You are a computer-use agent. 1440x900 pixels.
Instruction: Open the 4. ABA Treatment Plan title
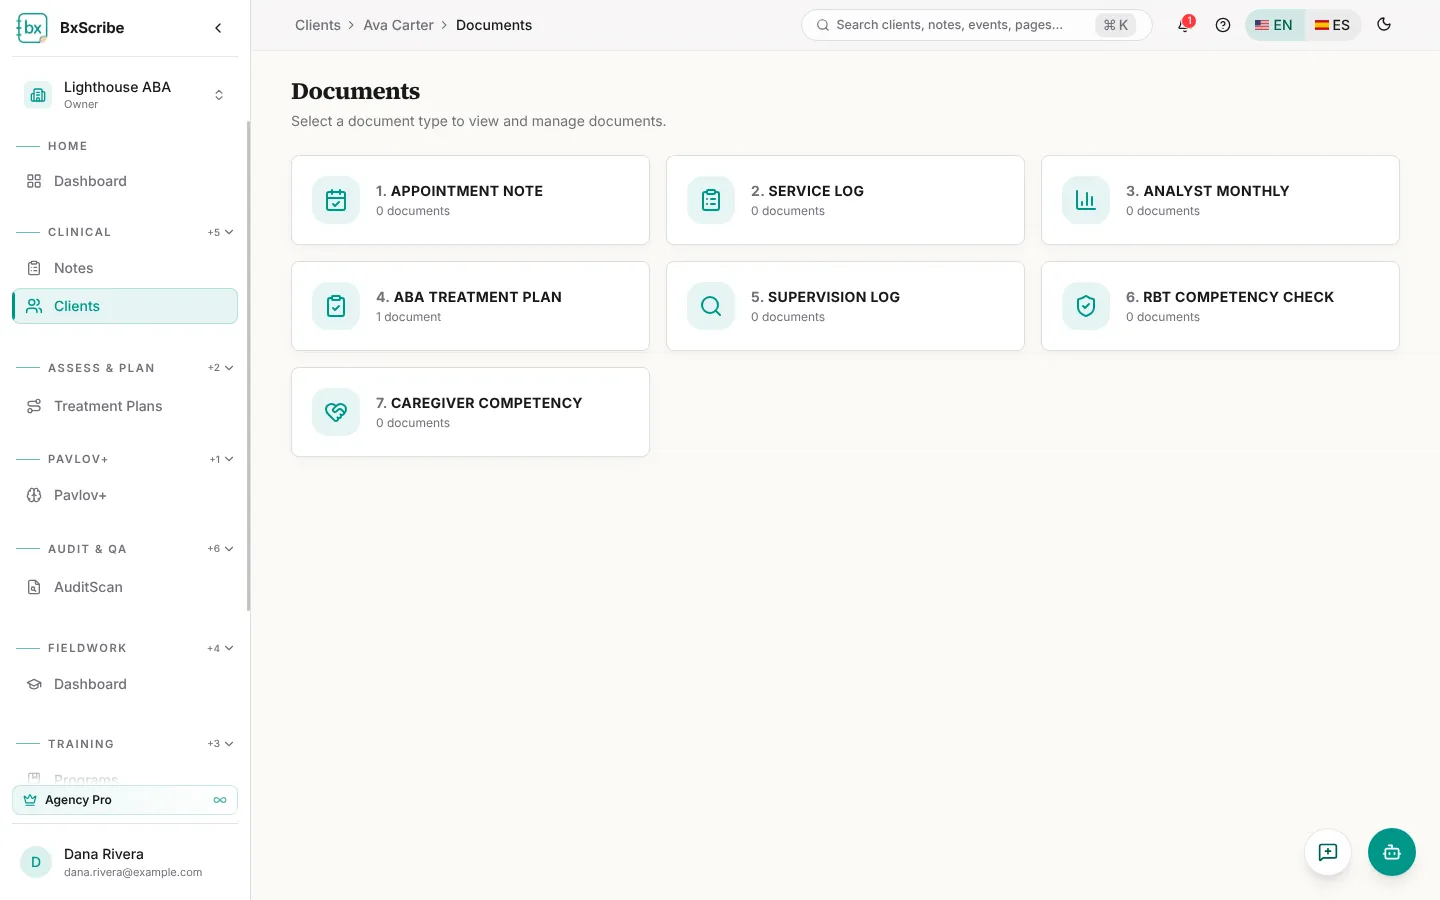469,297
